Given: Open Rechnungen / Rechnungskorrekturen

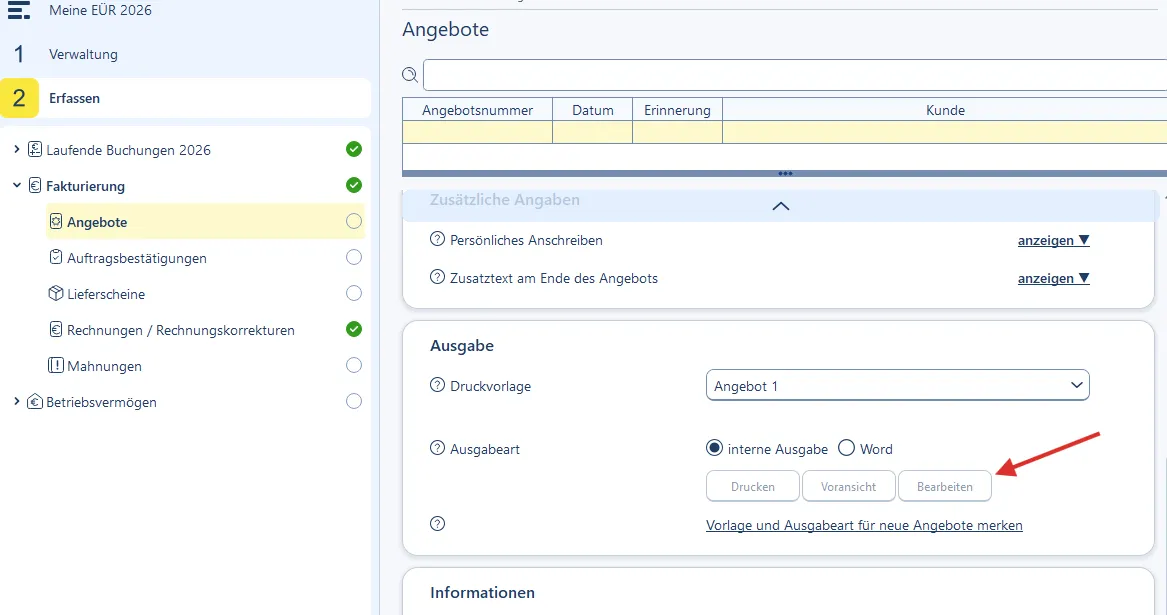Looking at the screenshot, I should (x=181, y=330).
